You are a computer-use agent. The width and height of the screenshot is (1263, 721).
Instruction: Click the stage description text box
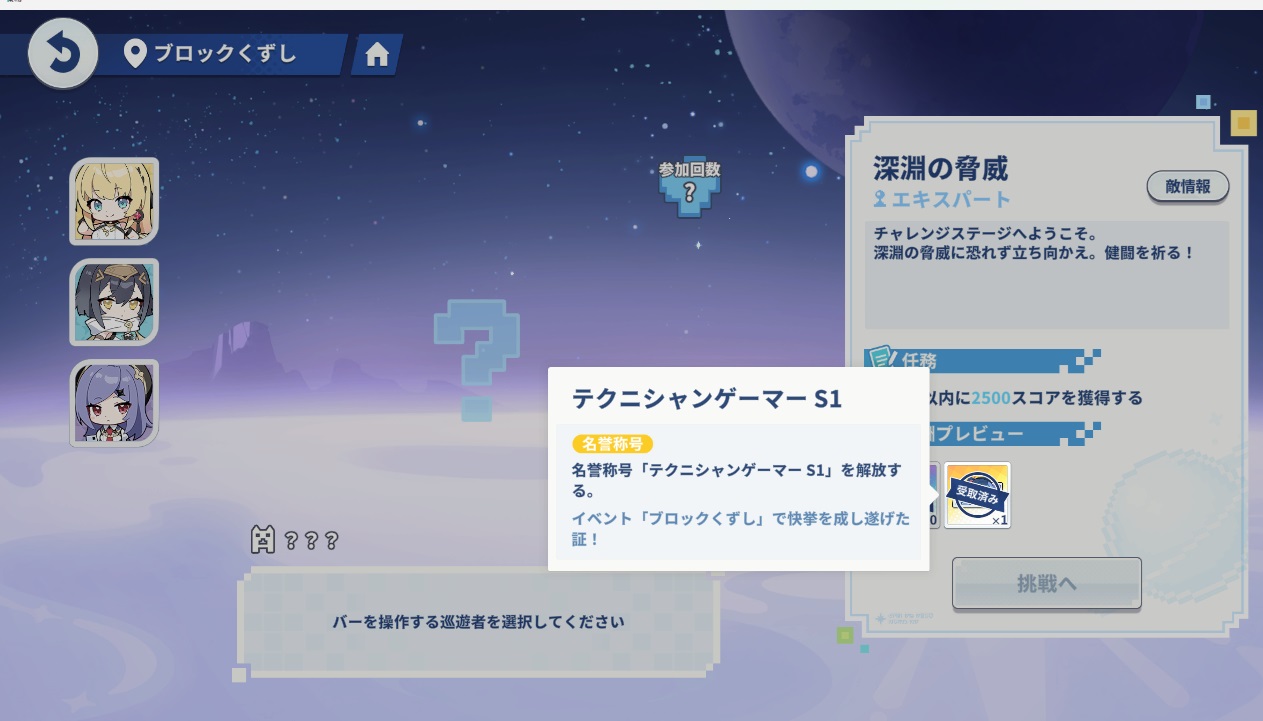[x=1046, y=275]
